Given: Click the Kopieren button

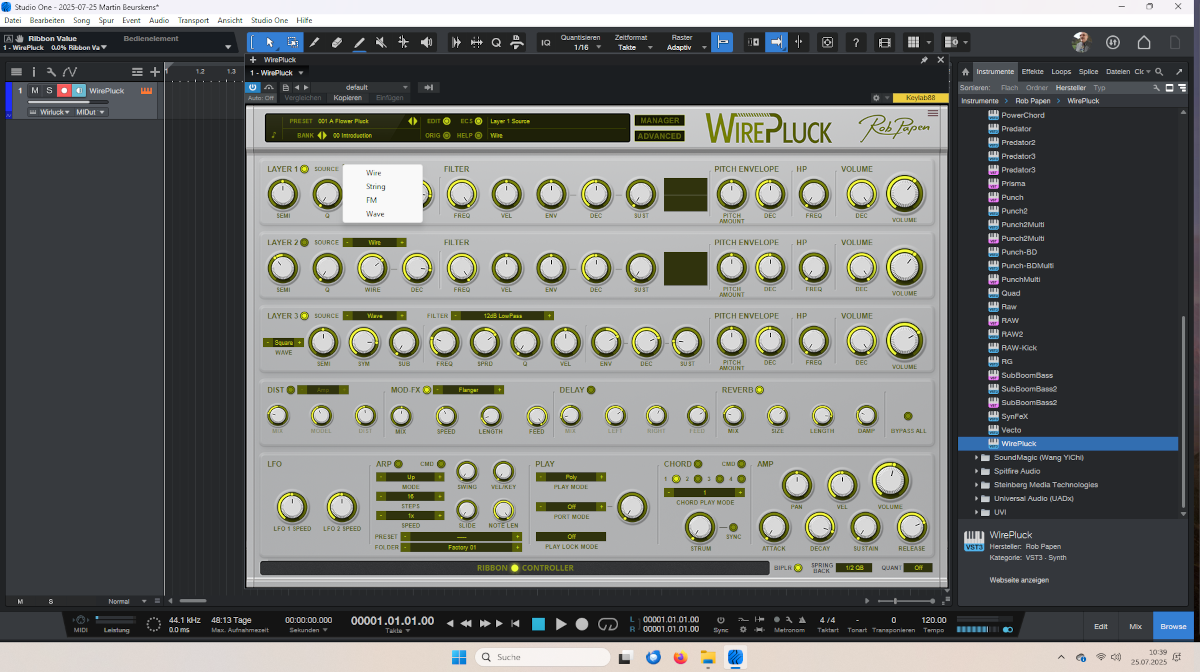Looking at the screenshot, I should [348, 98].
